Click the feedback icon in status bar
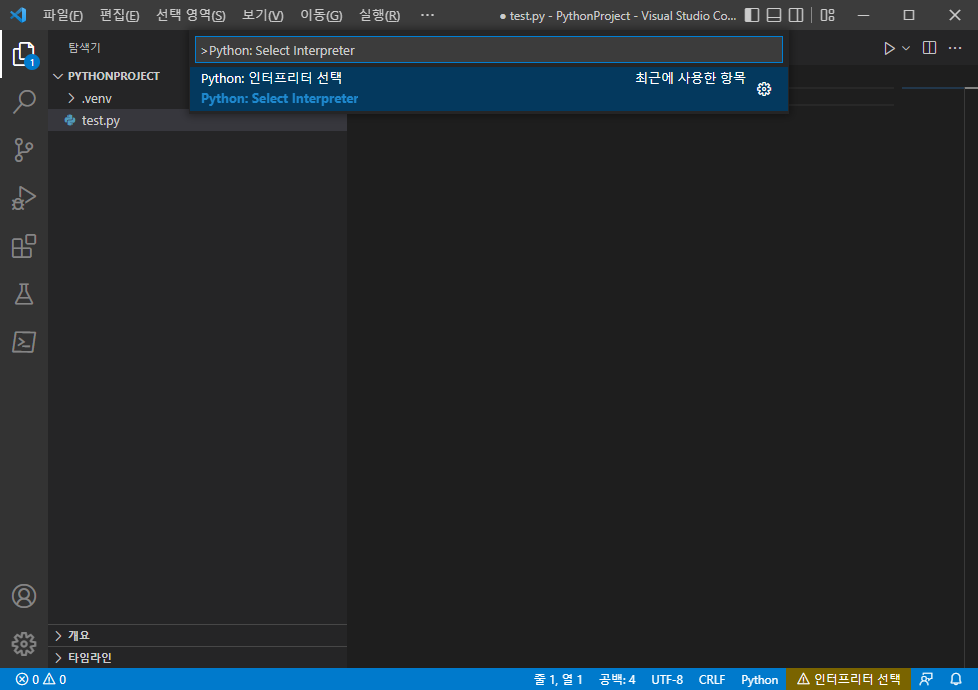 [x=926, y=679]
